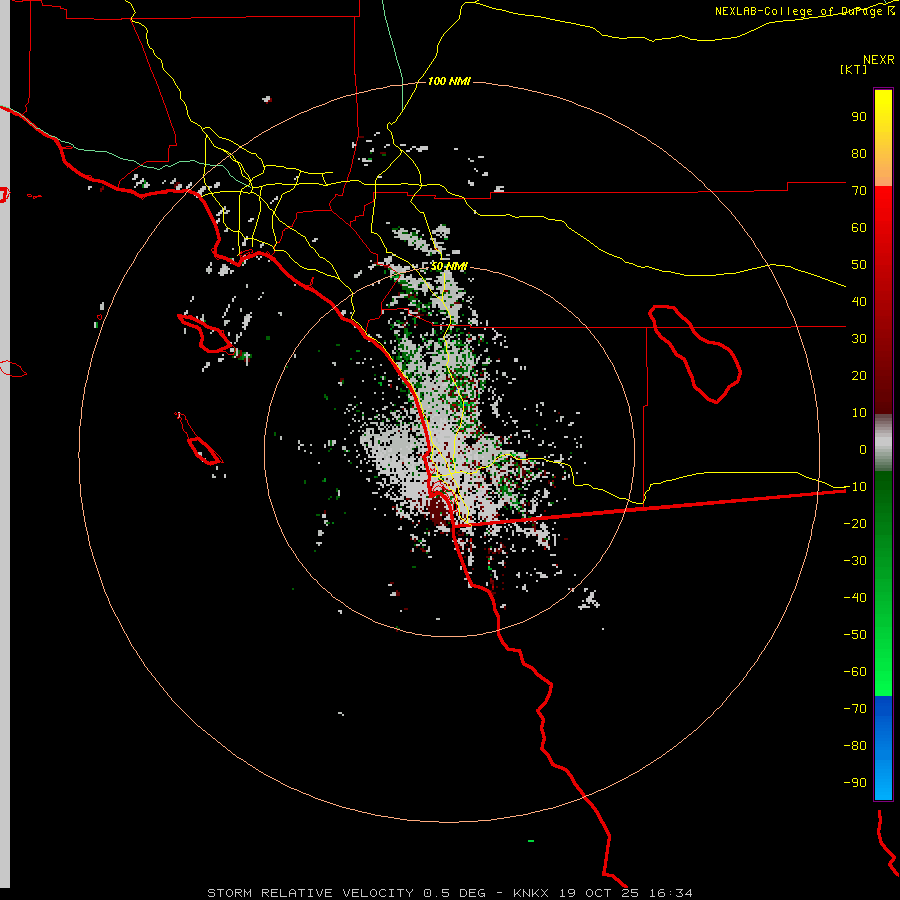Click the -70 value on the velocity scale
The height and width of the screenshot is (900, 900).
click(x=855, y=708)
